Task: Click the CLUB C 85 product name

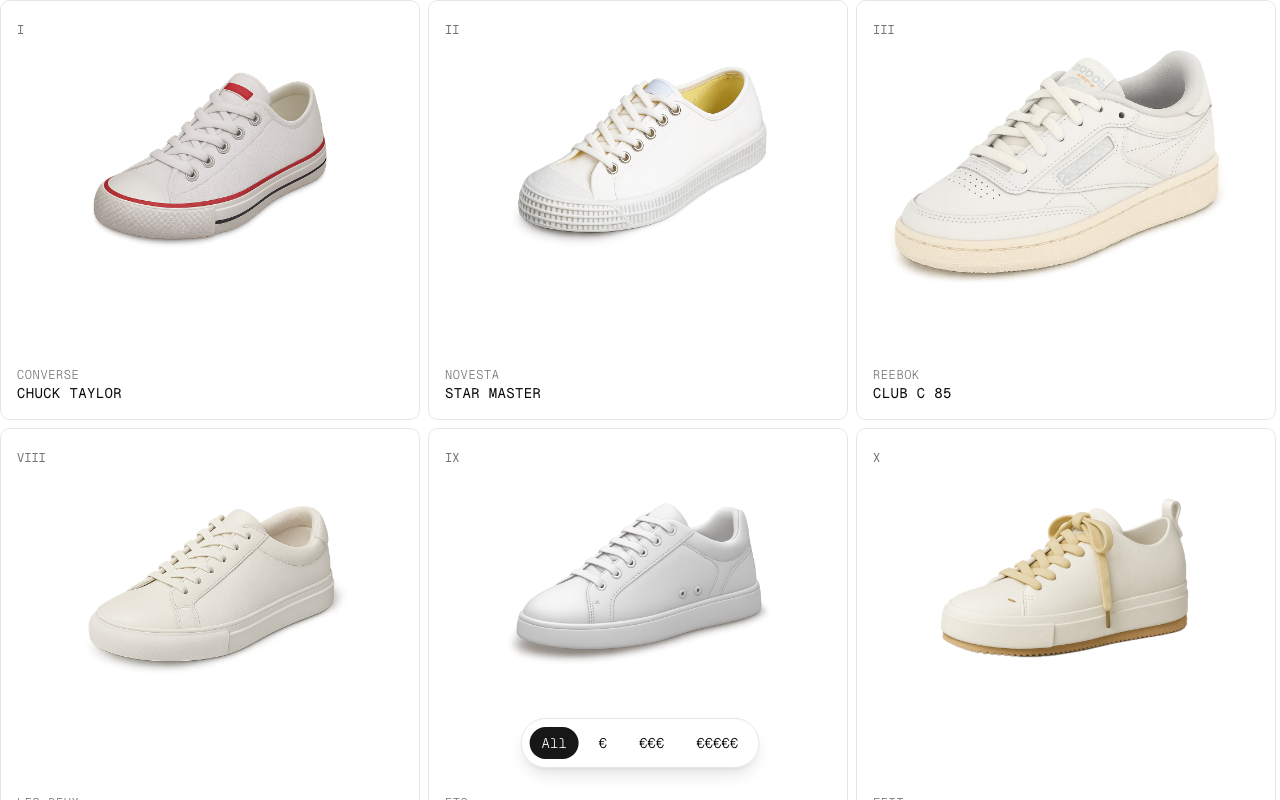Action: (912, 394)
